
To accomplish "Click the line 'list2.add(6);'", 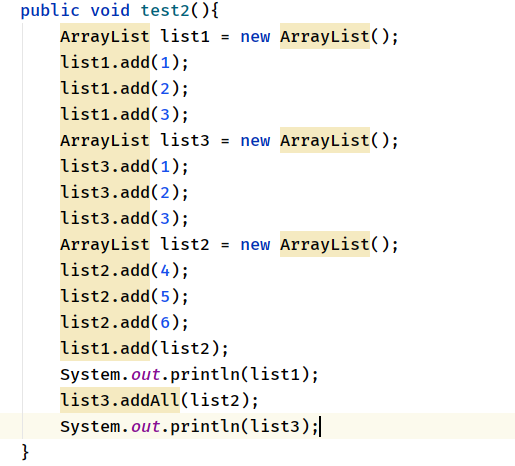I will [x=124, y=323].
